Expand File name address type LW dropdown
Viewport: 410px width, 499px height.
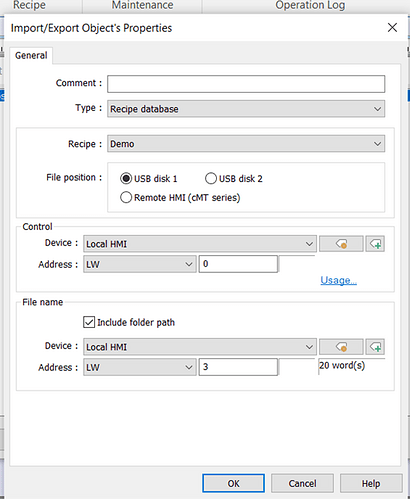[140, 367]
